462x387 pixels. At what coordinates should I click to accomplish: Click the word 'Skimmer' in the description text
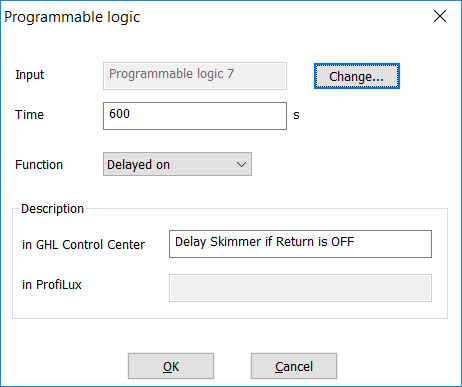(236, 241)
